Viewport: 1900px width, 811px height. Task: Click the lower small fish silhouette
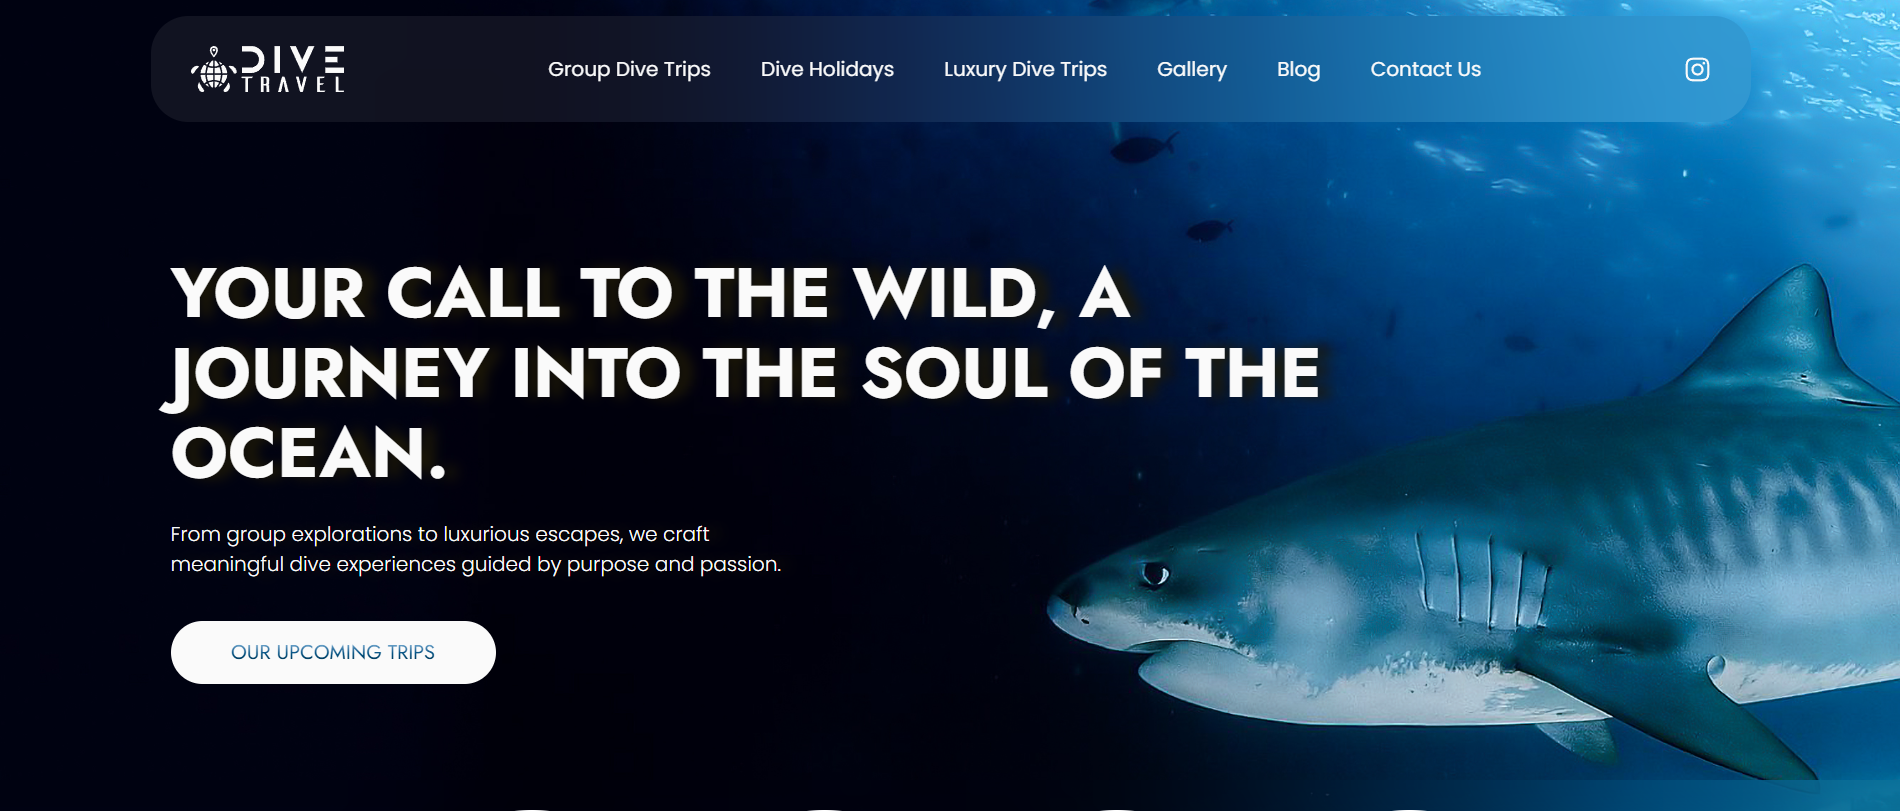tap(1210, 230)
